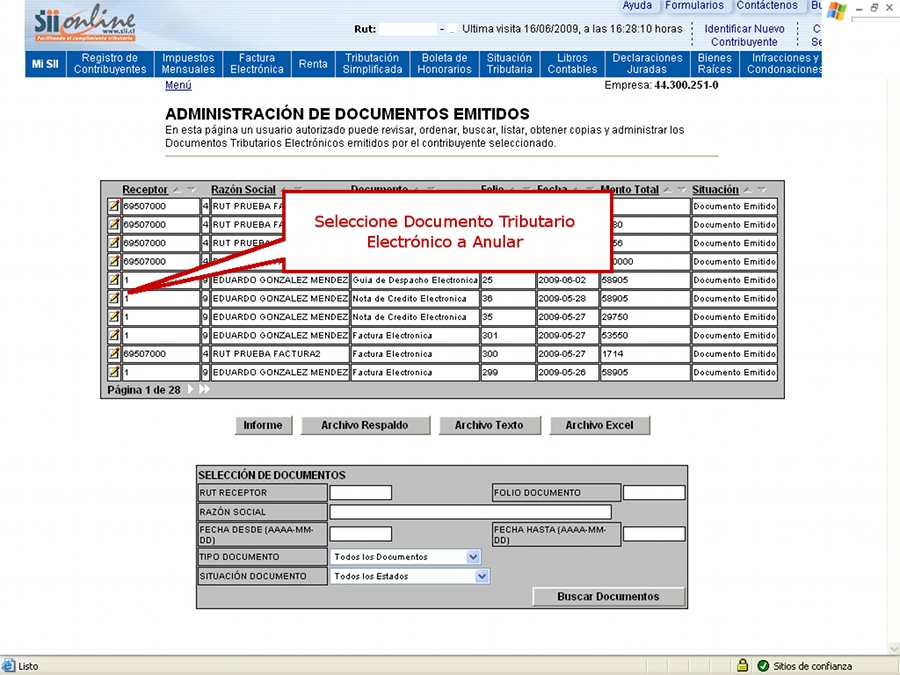Open Boleta de Honorarios menu

pyautogui.click(x=444, y=64)
